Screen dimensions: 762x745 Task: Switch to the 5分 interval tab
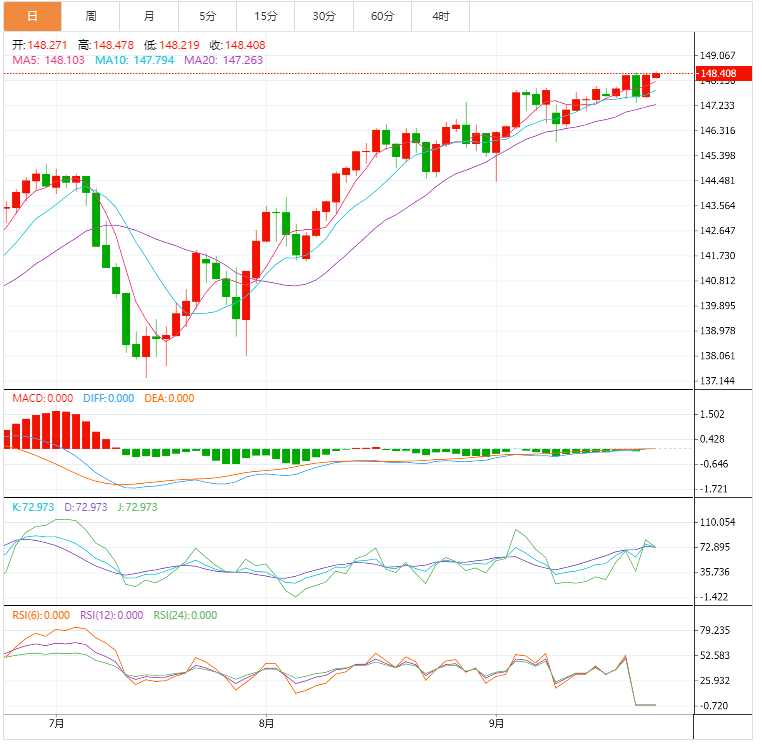(x=207, y=16)
